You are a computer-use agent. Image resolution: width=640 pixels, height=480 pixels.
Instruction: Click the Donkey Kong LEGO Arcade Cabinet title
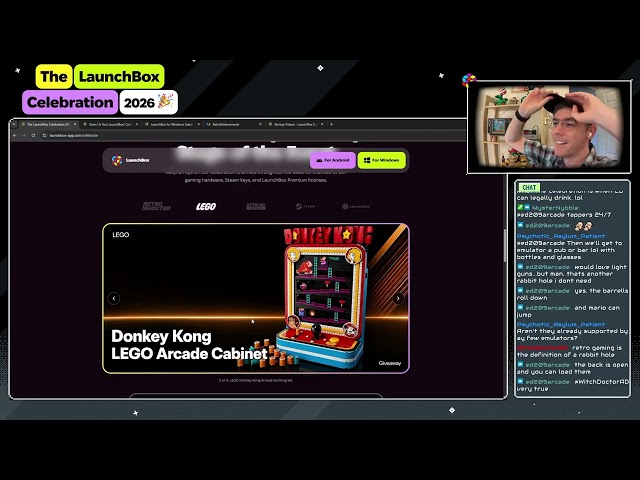[x=189, y=344]
